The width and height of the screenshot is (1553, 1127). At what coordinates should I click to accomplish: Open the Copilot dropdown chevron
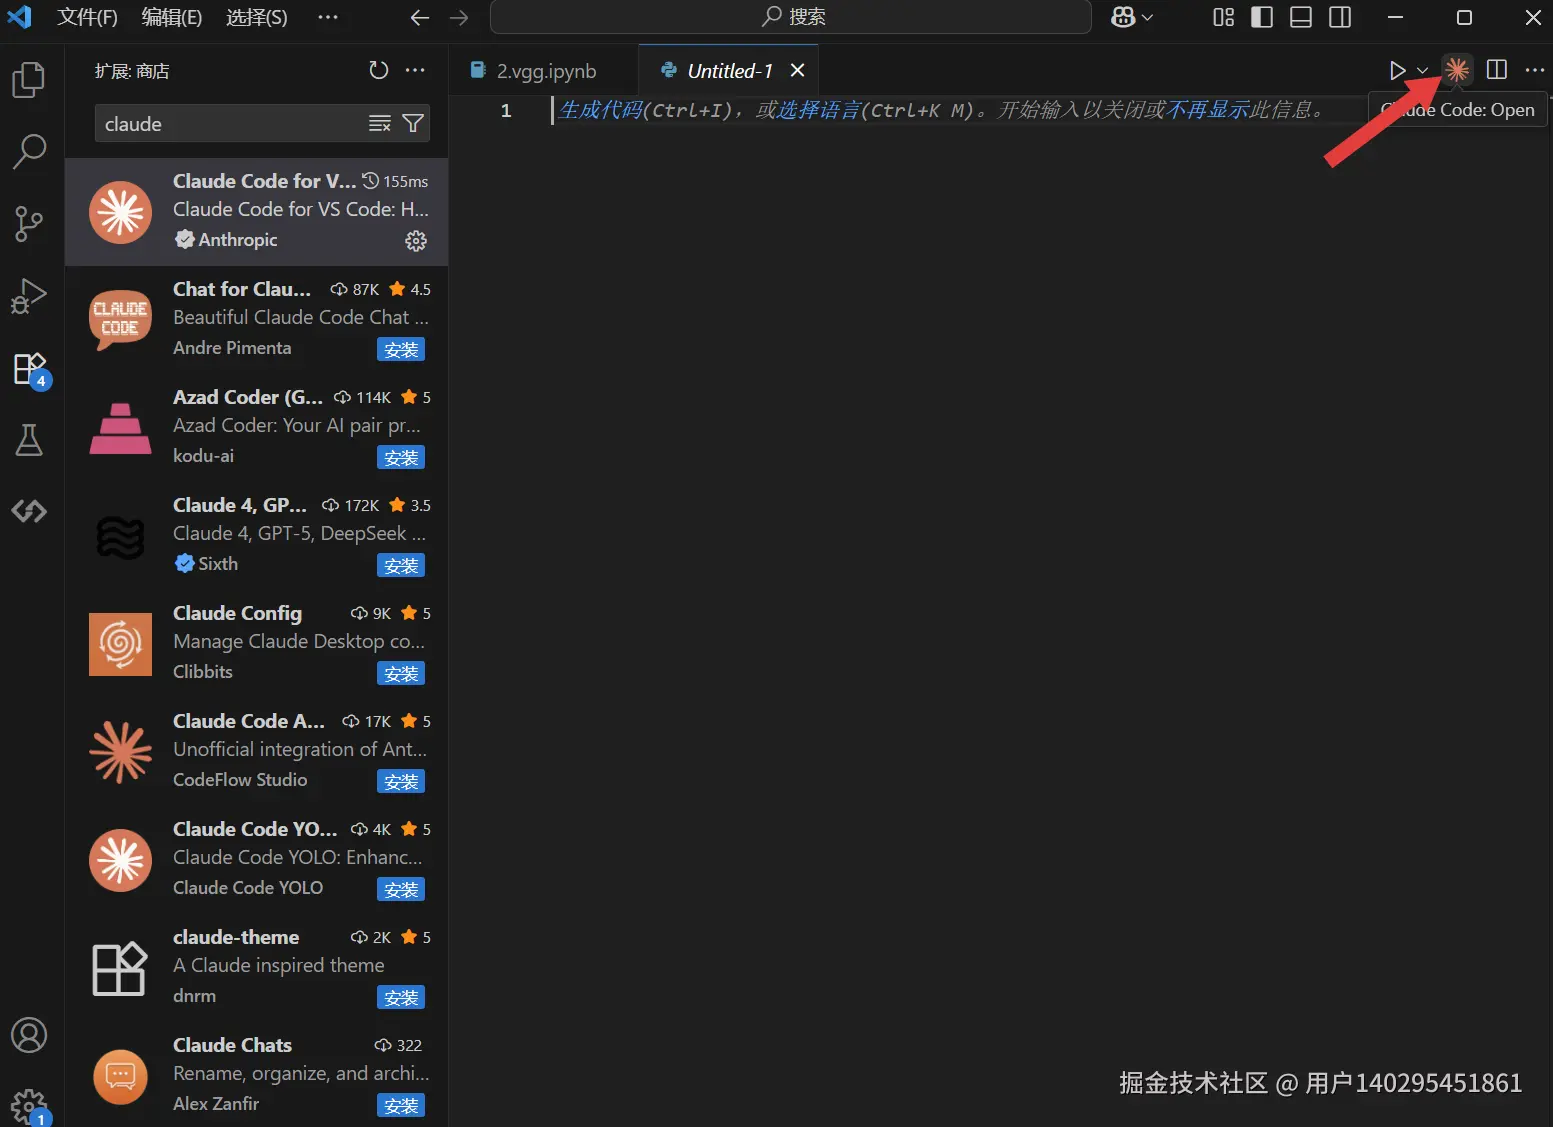tap(1147, 17)
